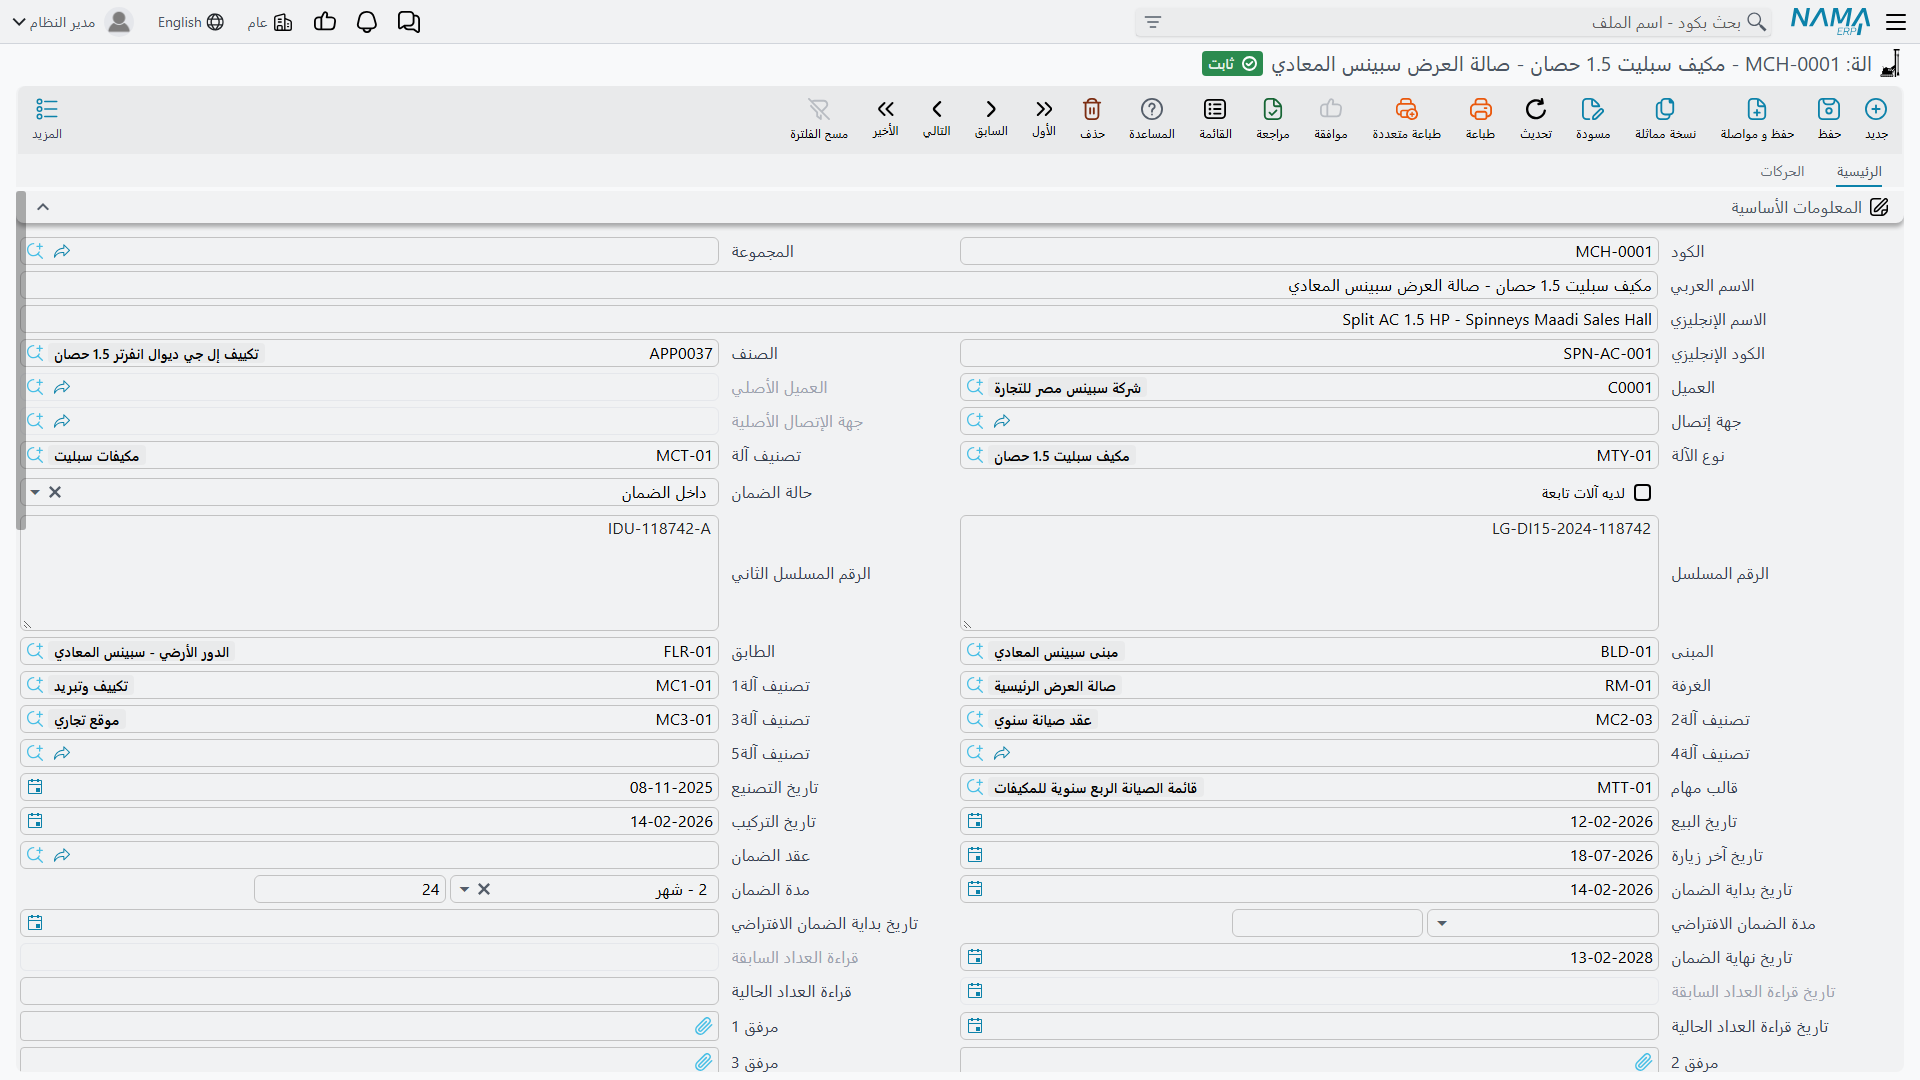Click the مدة الضمان value field 24
Screen dimensions: 1920x1080
350,889
